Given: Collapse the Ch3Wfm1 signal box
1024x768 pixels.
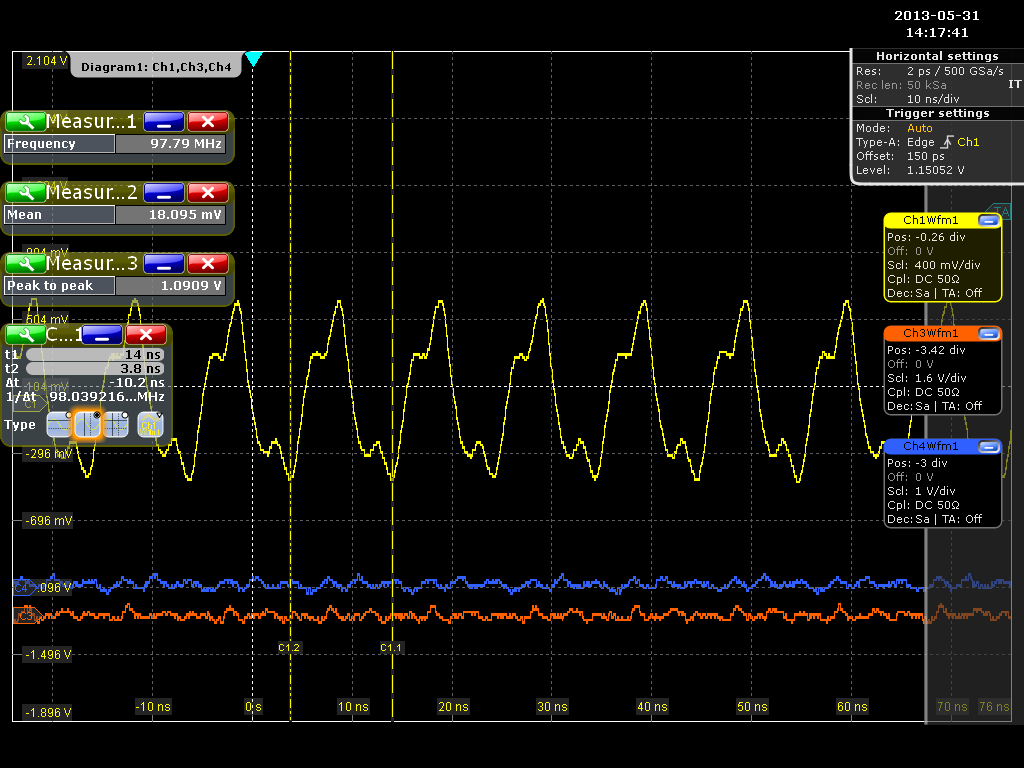Looking at the screenshot, I should pyautogui.click(x=988, y=333).
